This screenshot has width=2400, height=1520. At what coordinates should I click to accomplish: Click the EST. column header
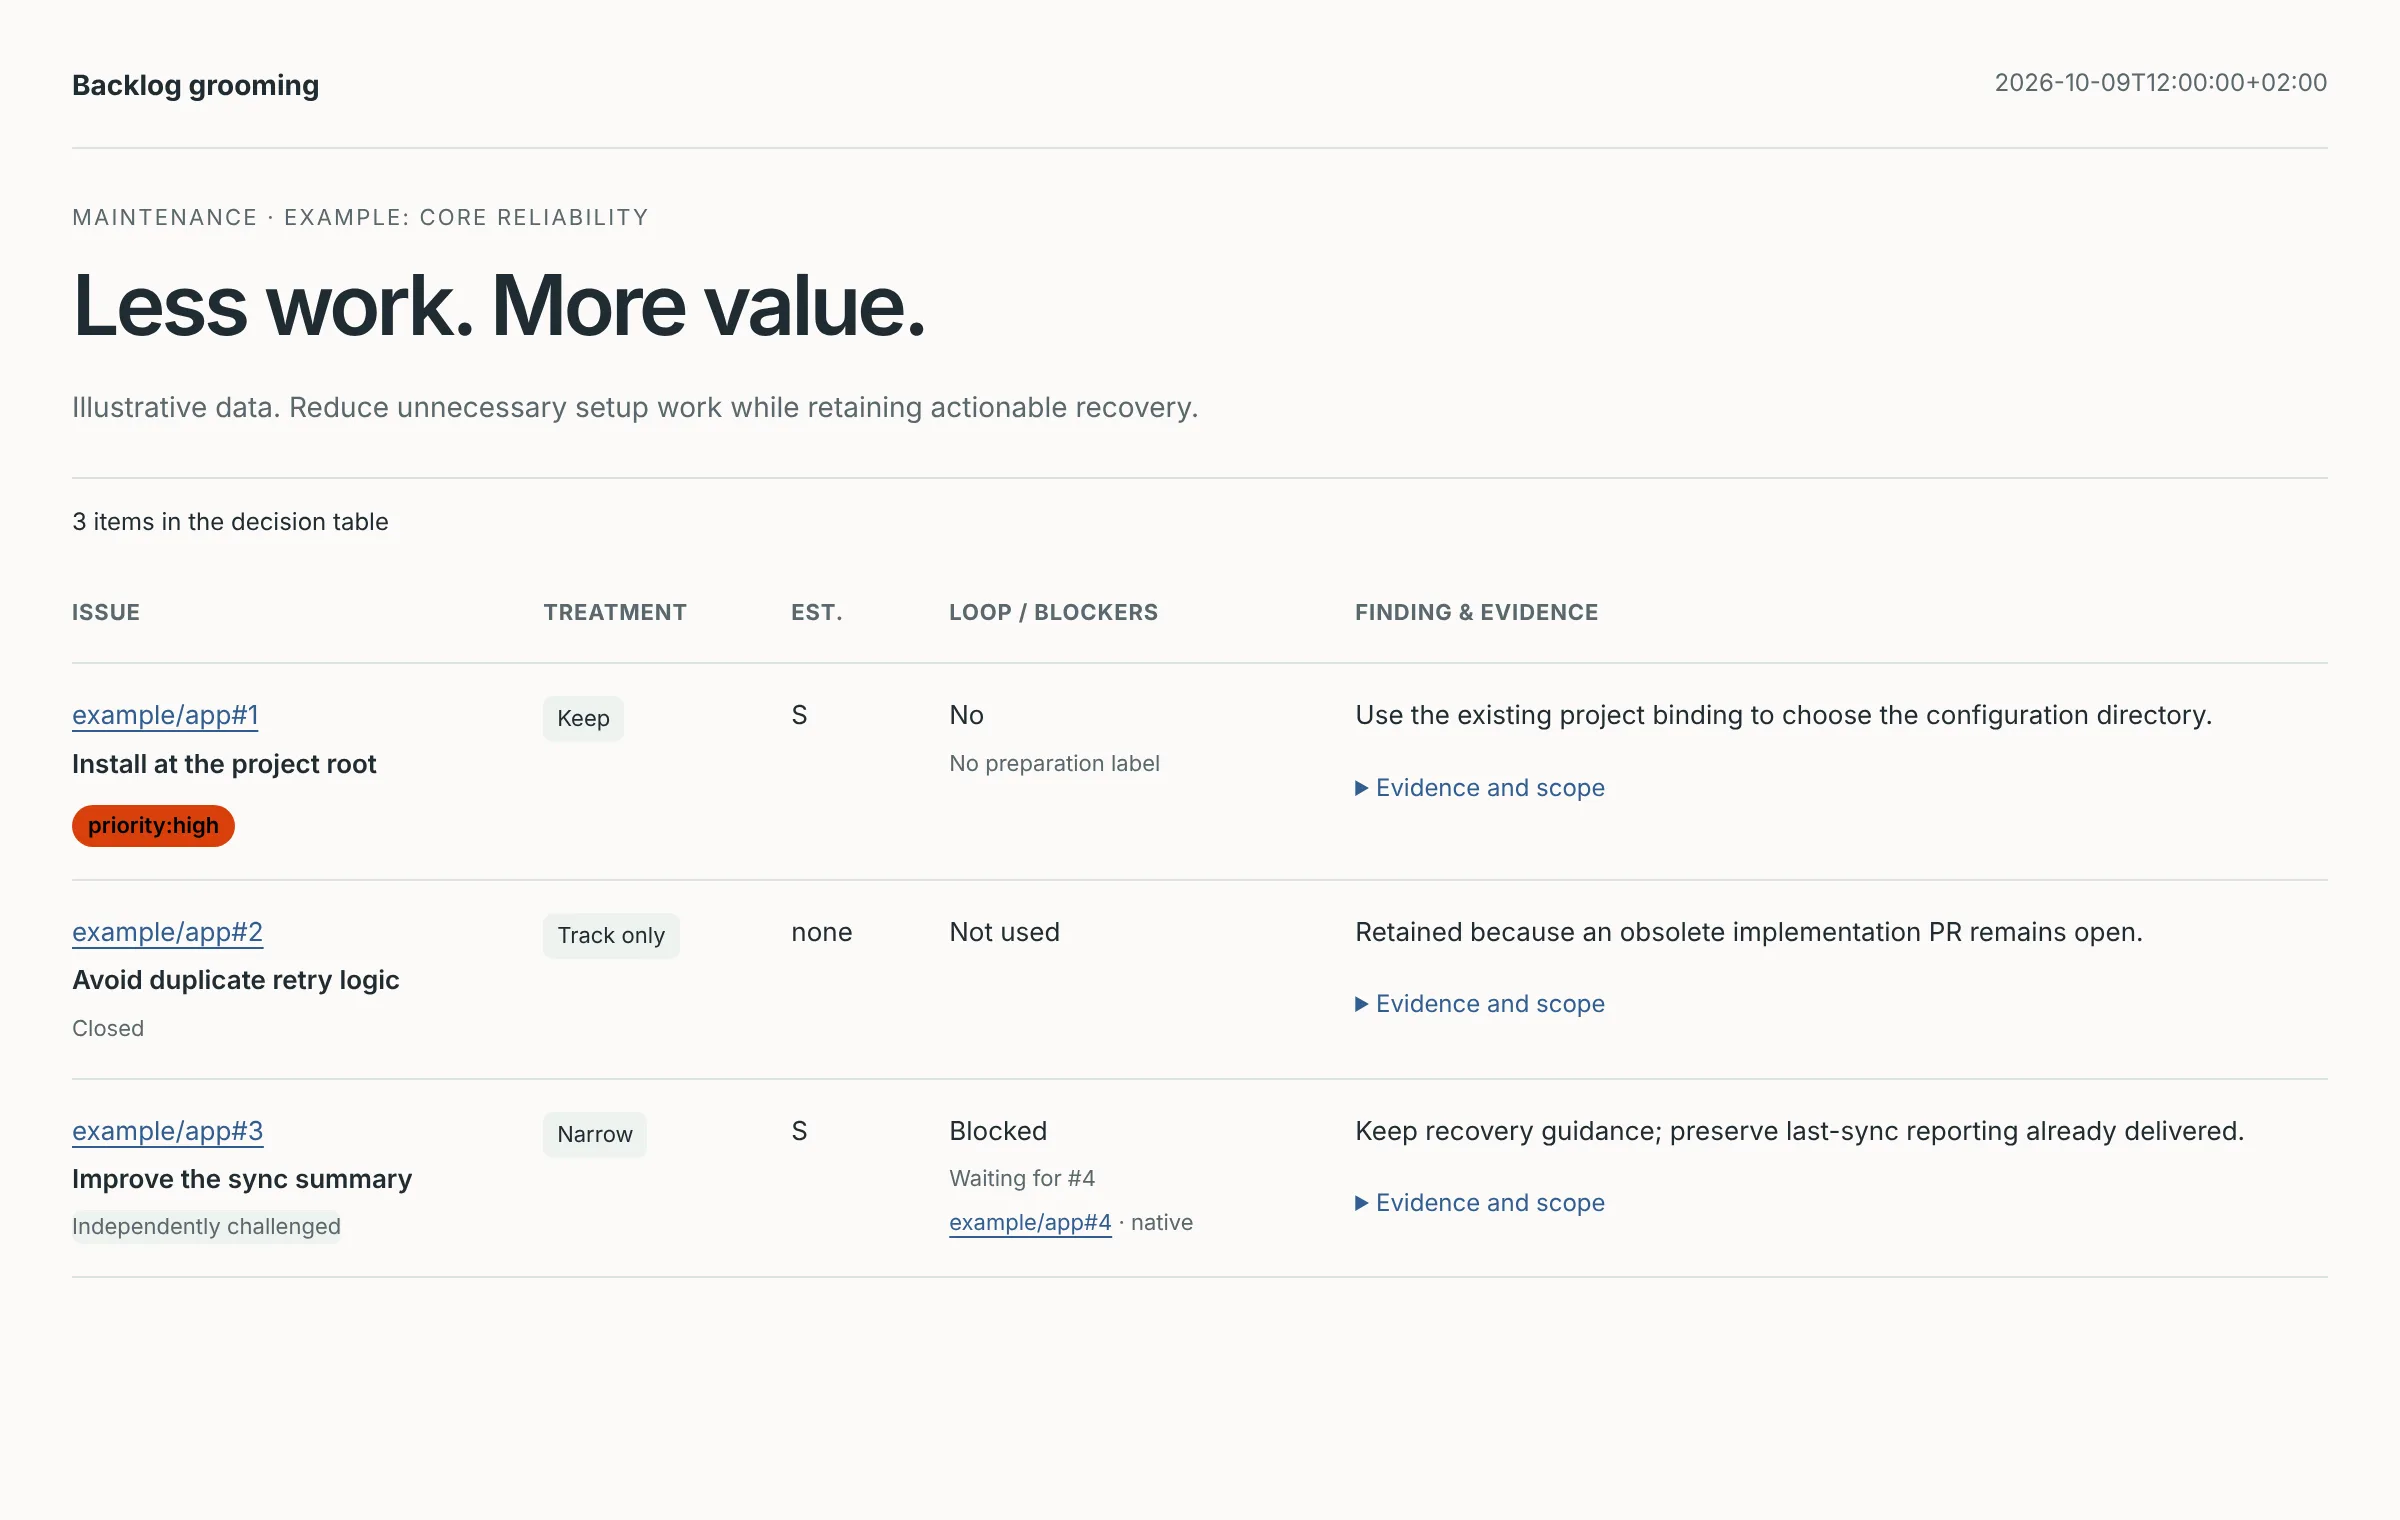coord(817,612)
